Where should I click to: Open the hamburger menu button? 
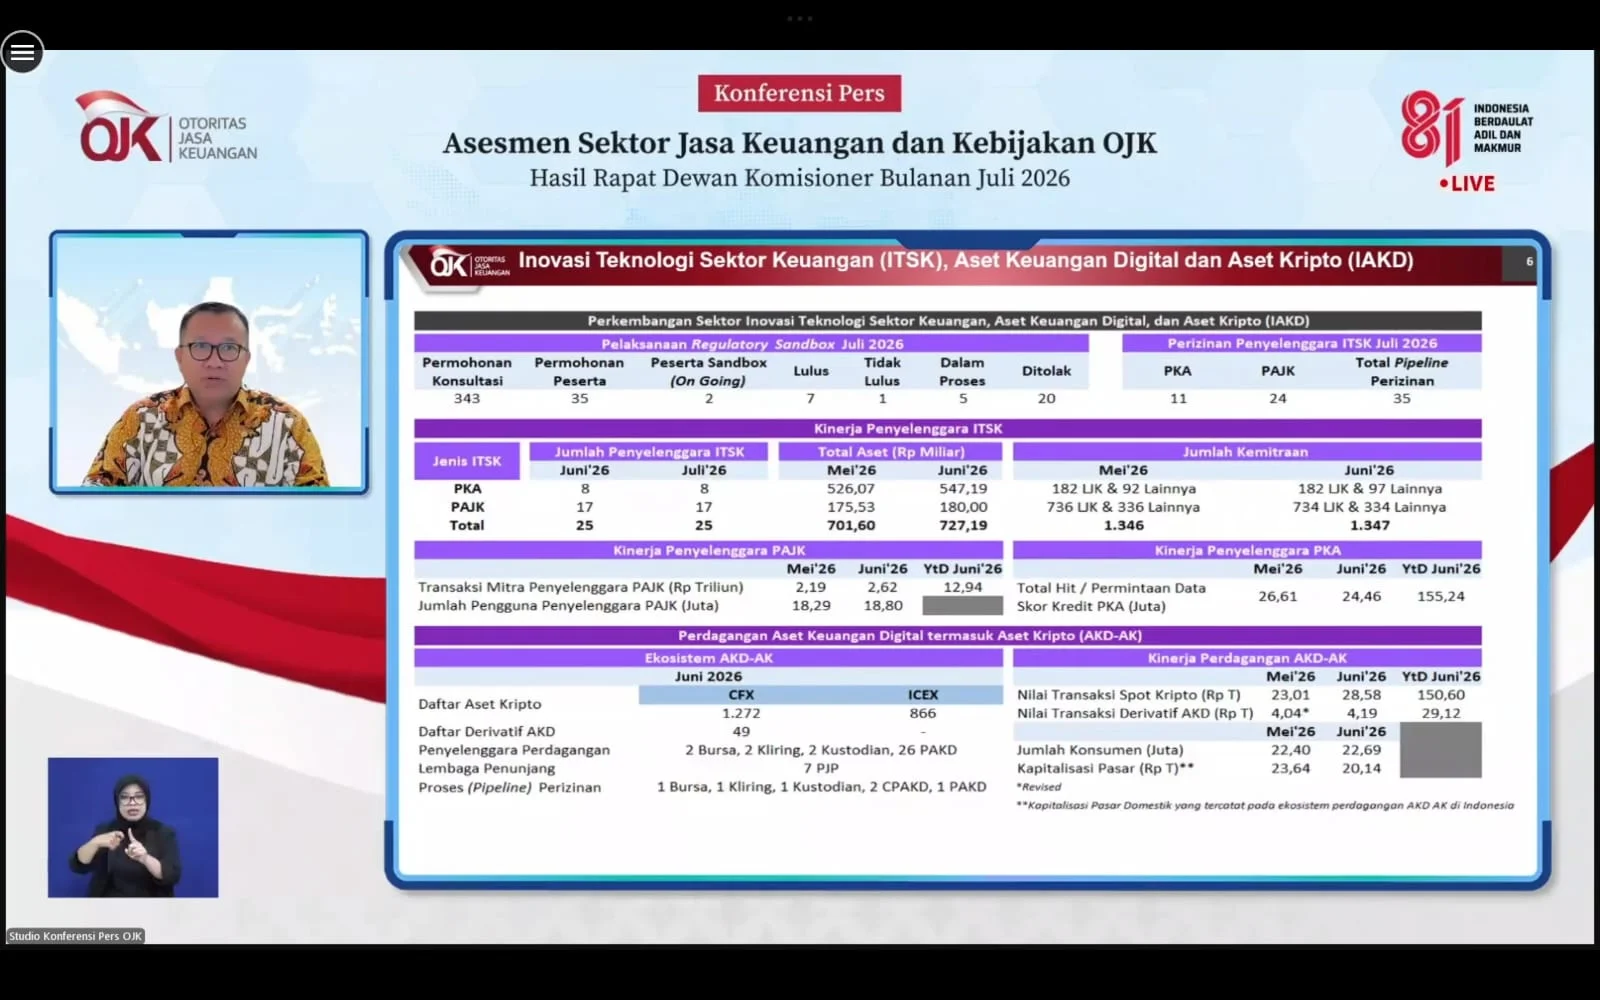pos(22,52)
